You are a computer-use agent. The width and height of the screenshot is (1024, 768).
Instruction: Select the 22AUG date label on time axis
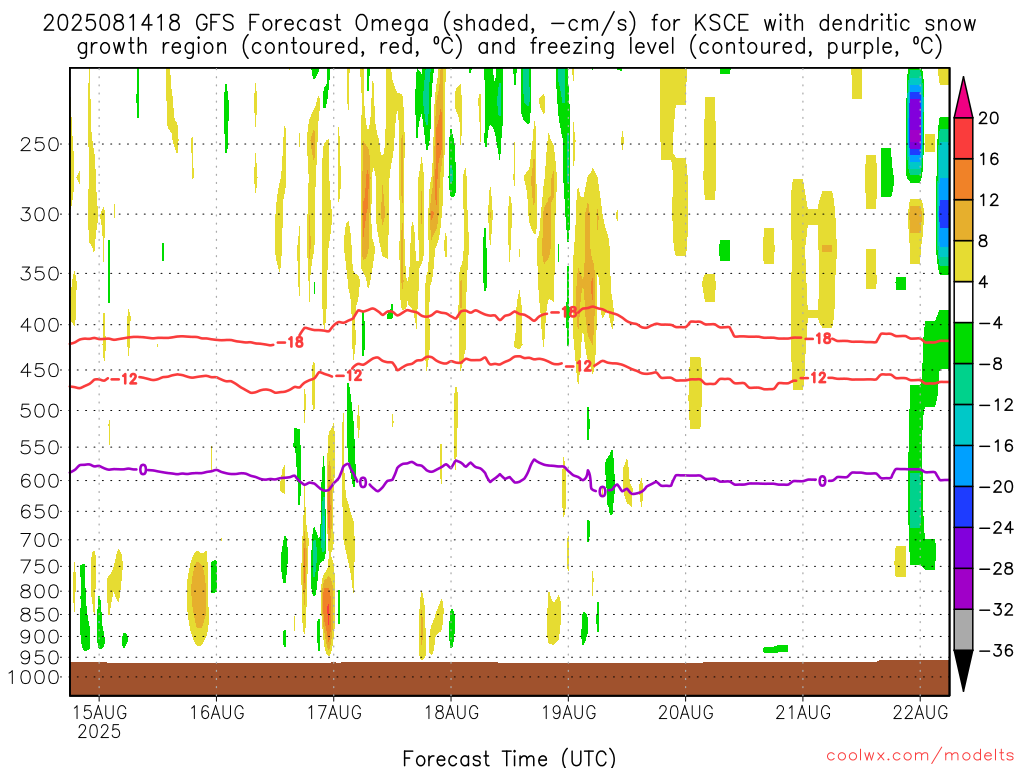coord(920,712)
